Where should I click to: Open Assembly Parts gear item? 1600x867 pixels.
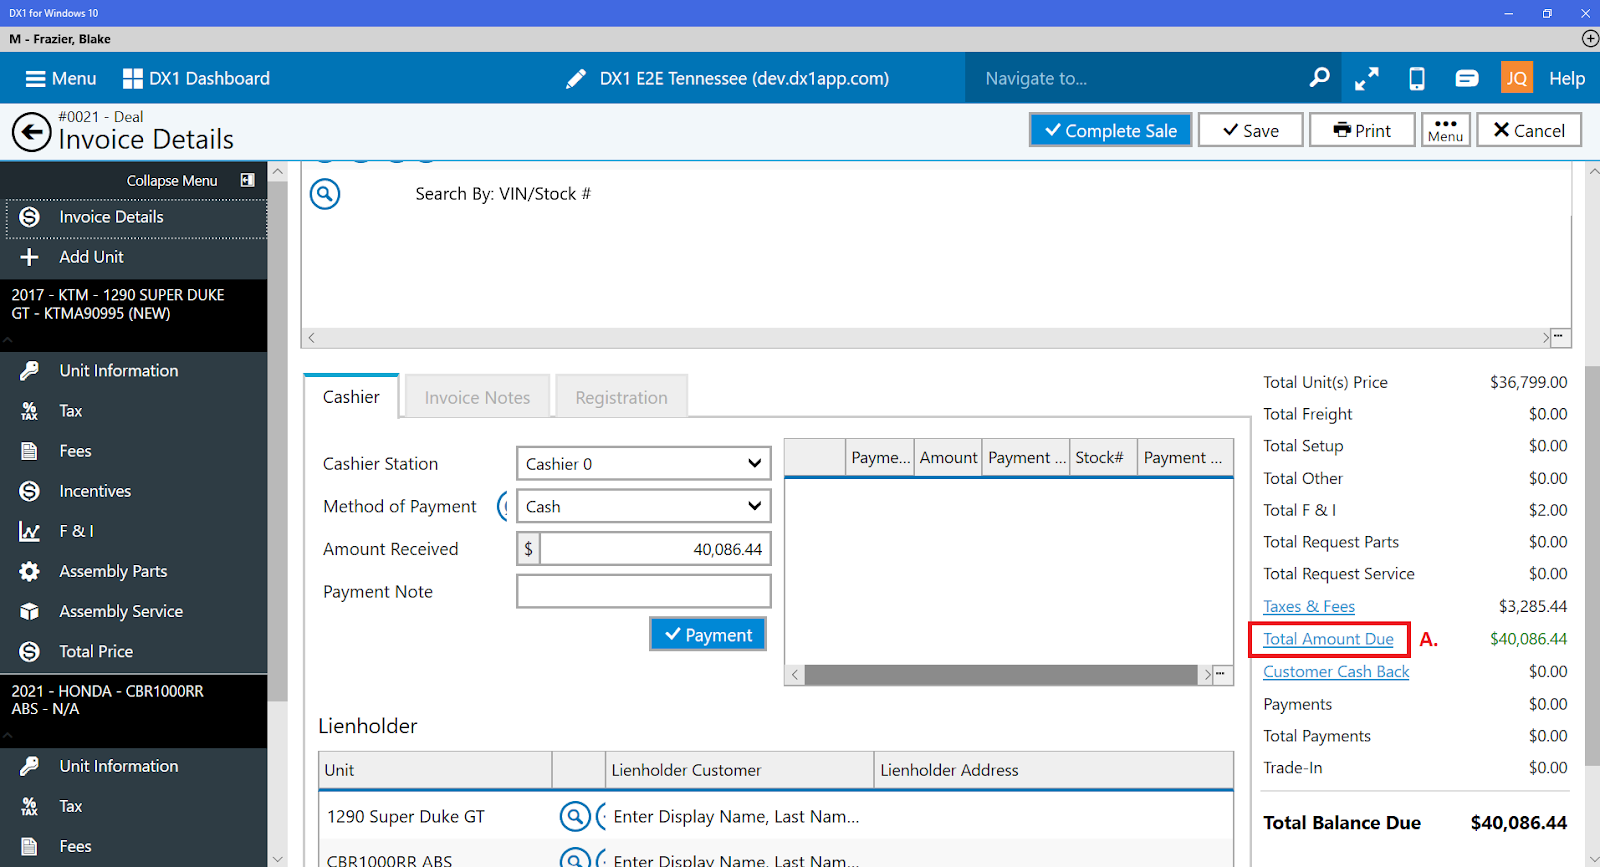pyautogui.click(x=134, y=571)
